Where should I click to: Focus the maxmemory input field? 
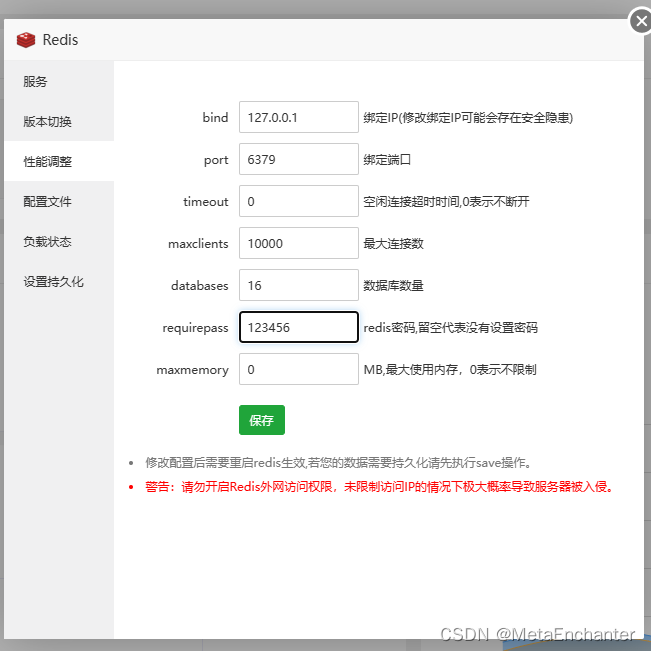[x=299, y=369]
